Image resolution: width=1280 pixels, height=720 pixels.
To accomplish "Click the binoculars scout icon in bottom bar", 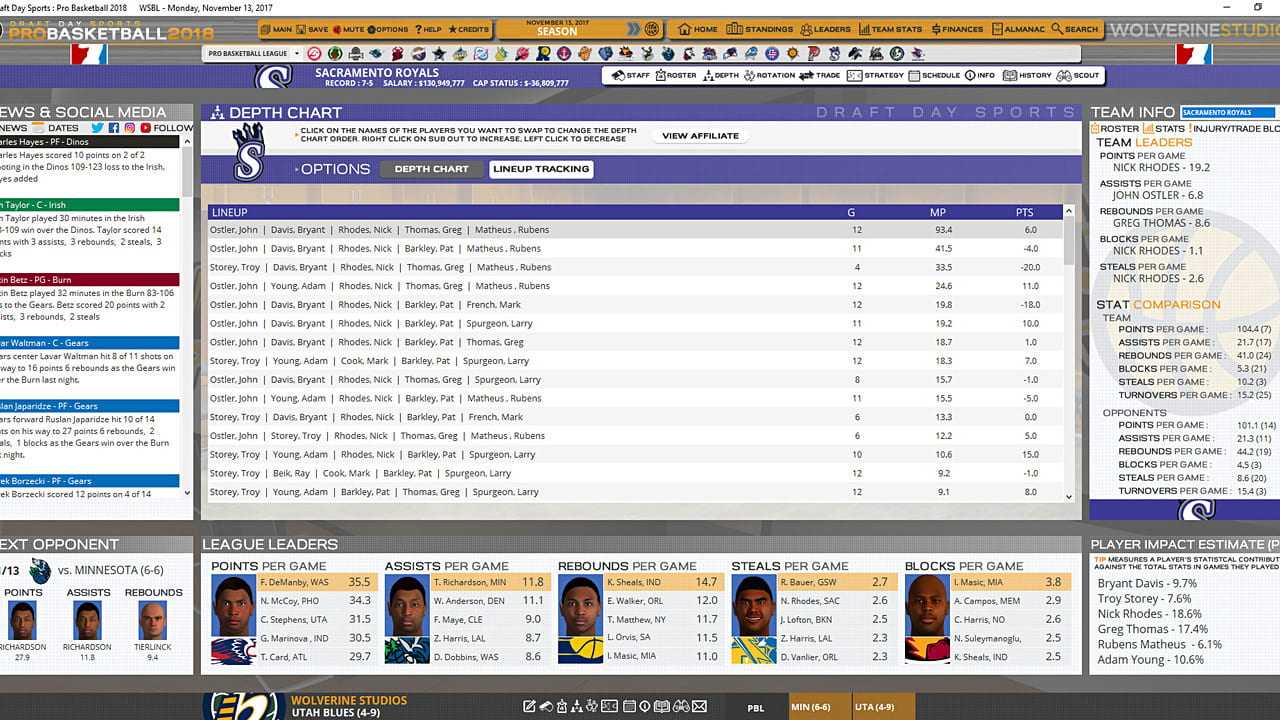I will coord(679,707).
